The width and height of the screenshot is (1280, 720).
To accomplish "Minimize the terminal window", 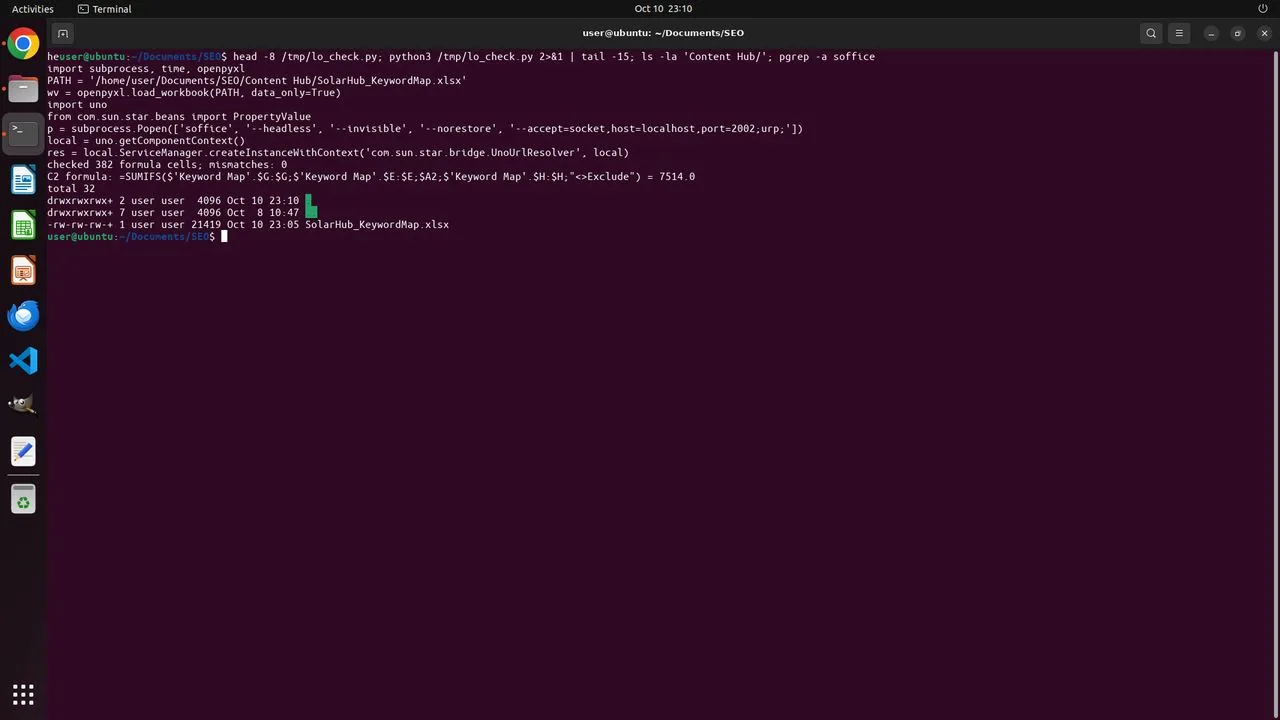I will point(1211,33).
